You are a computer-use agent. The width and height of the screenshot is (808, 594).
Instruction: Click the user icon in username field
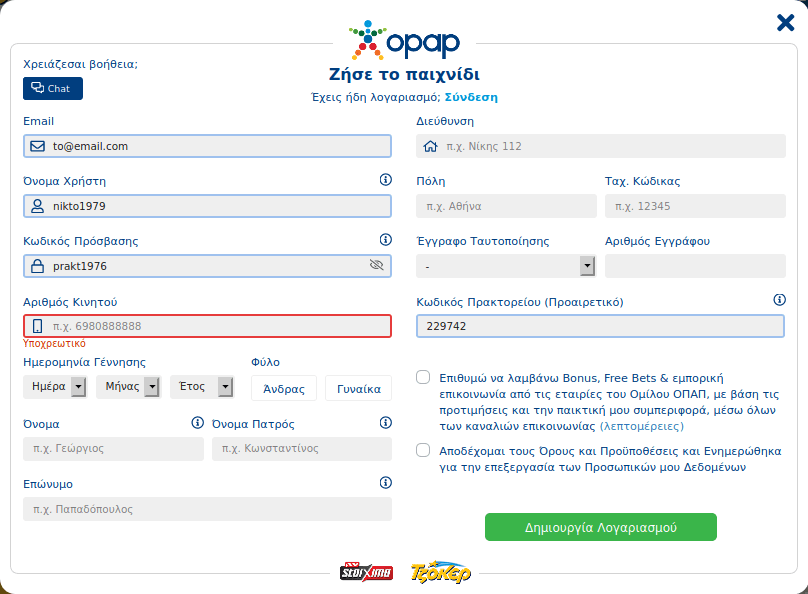(38, 206)
